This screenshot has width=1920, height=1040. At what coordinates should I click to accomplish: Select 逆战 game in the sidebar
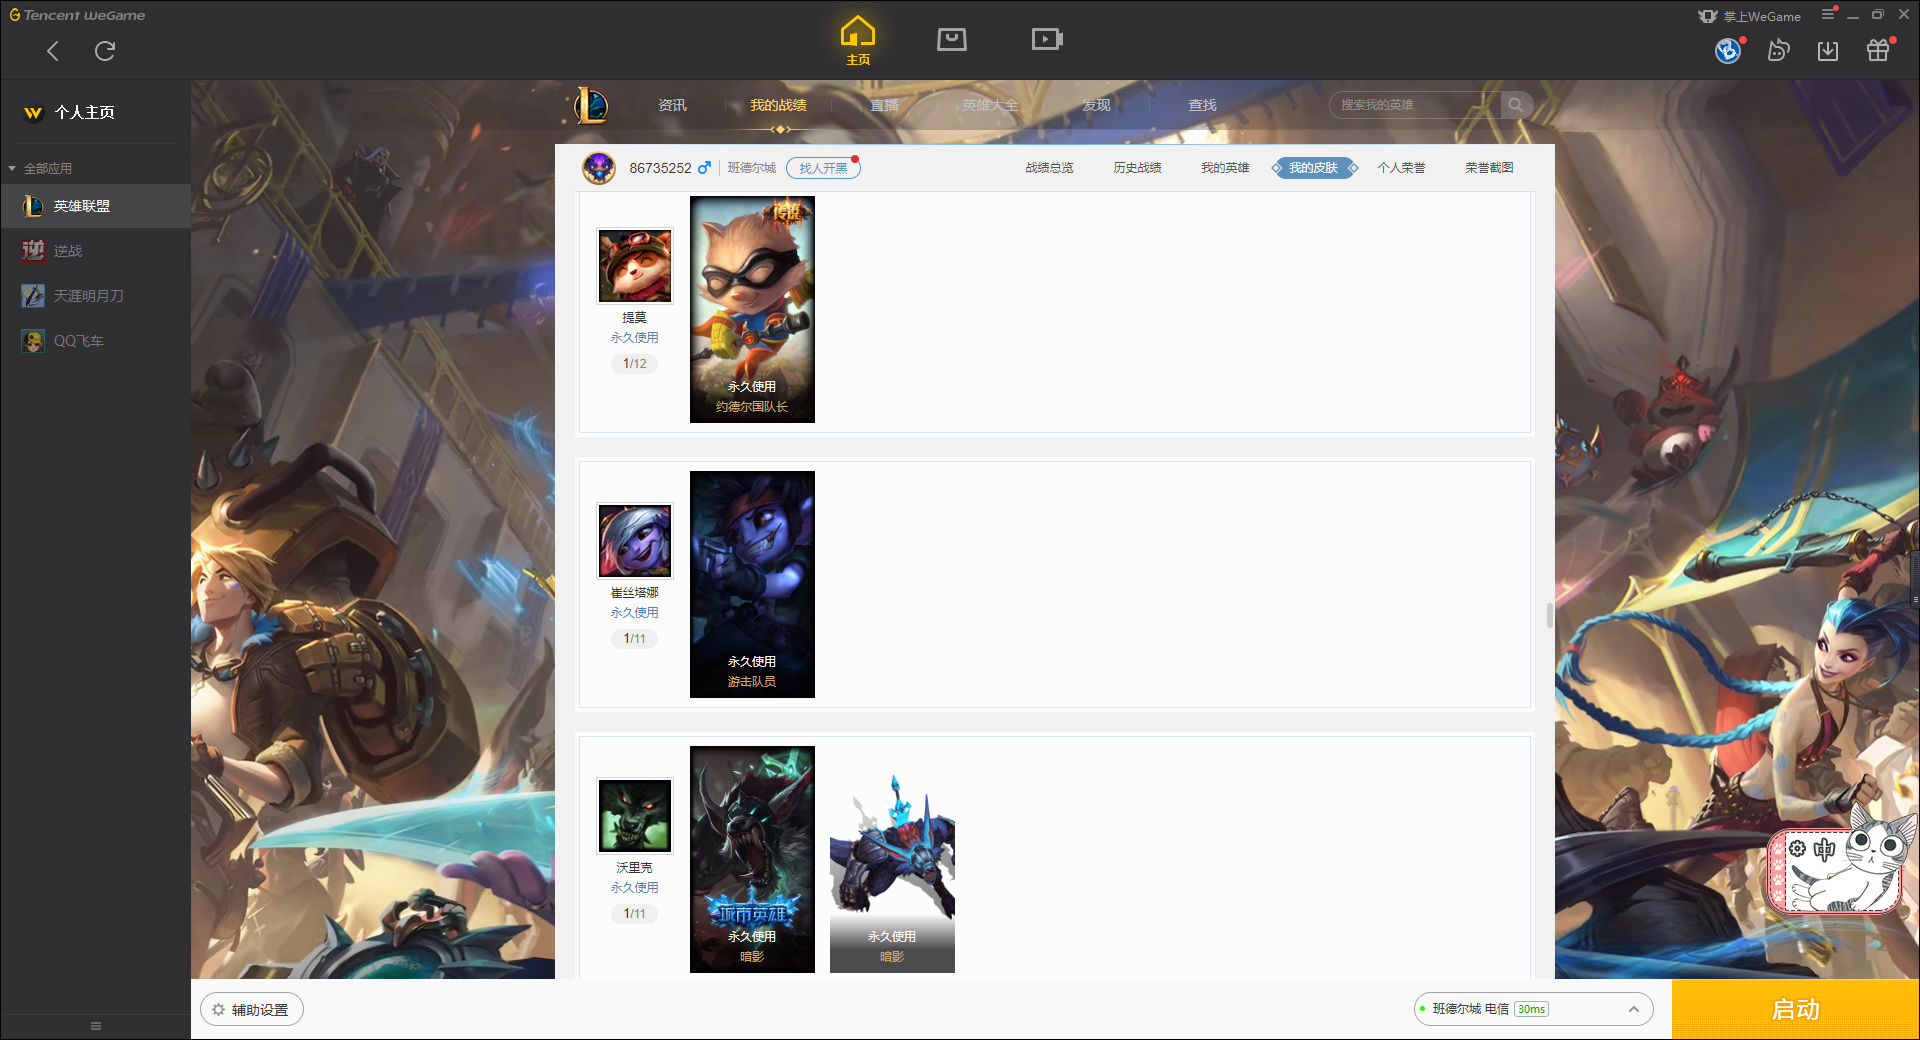tap(95, 251)
